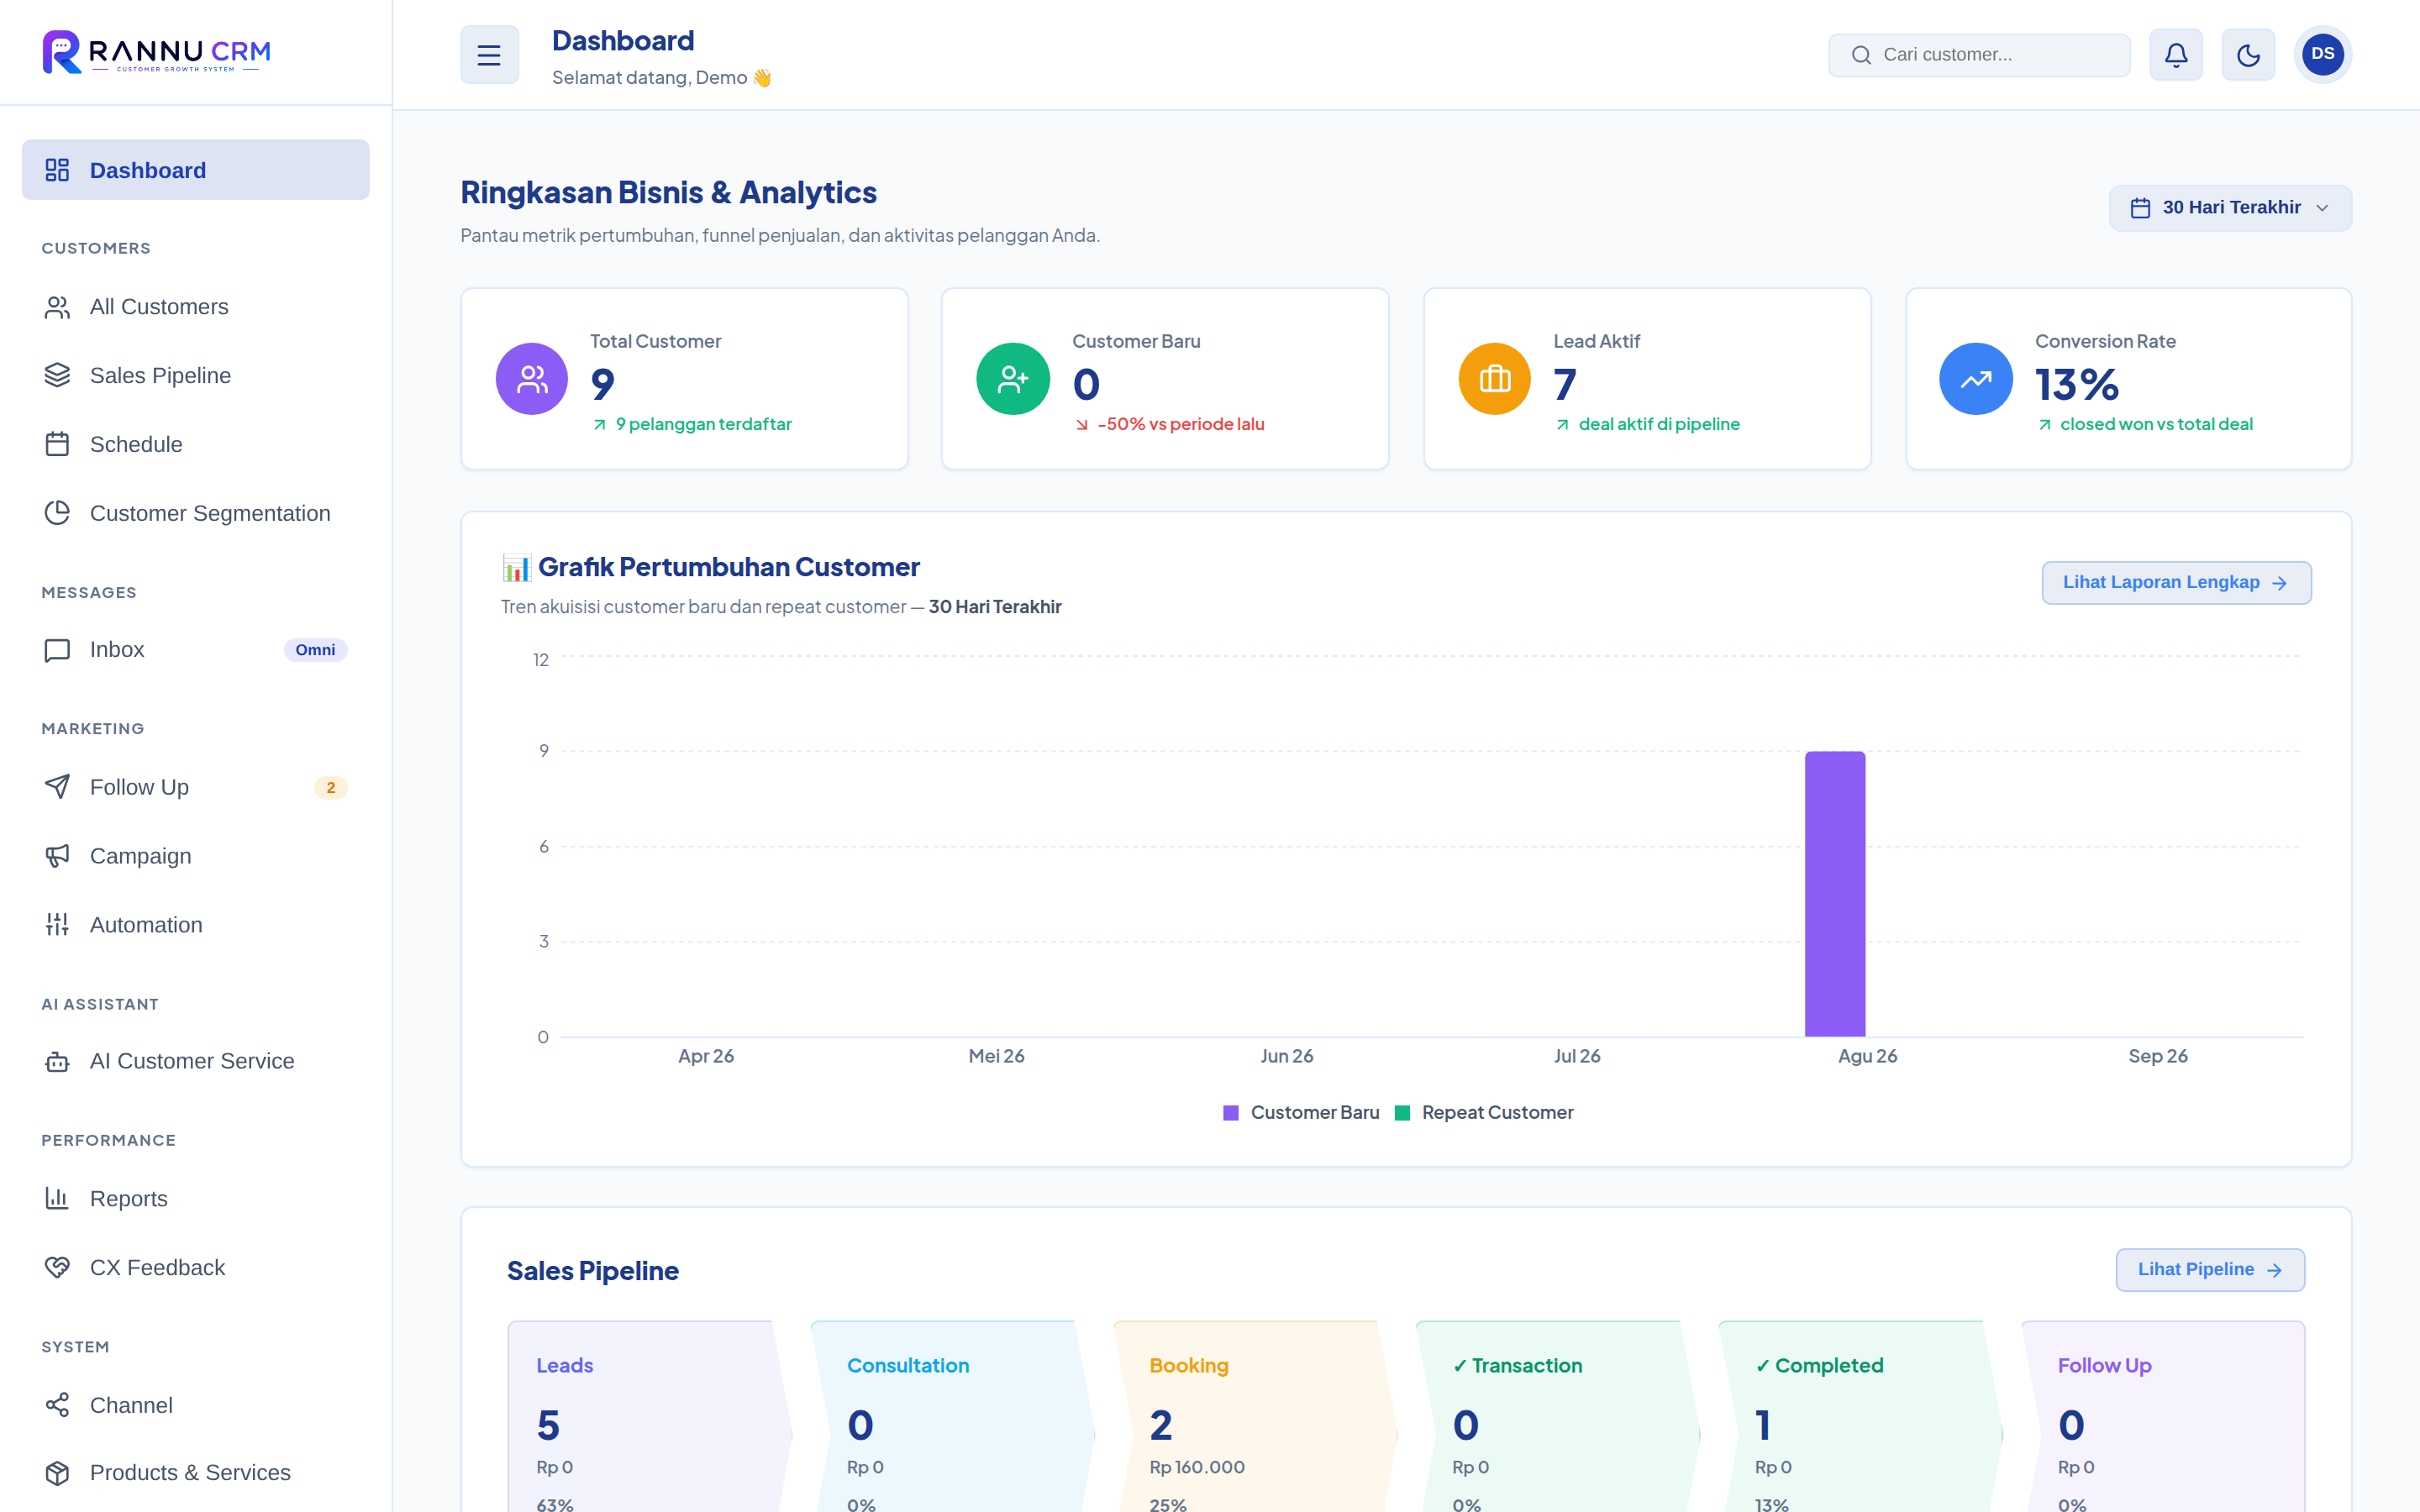Screen dimensions: 2420x1512
Task: Open Sales Pipeline in sidebar
Action: 196,376
